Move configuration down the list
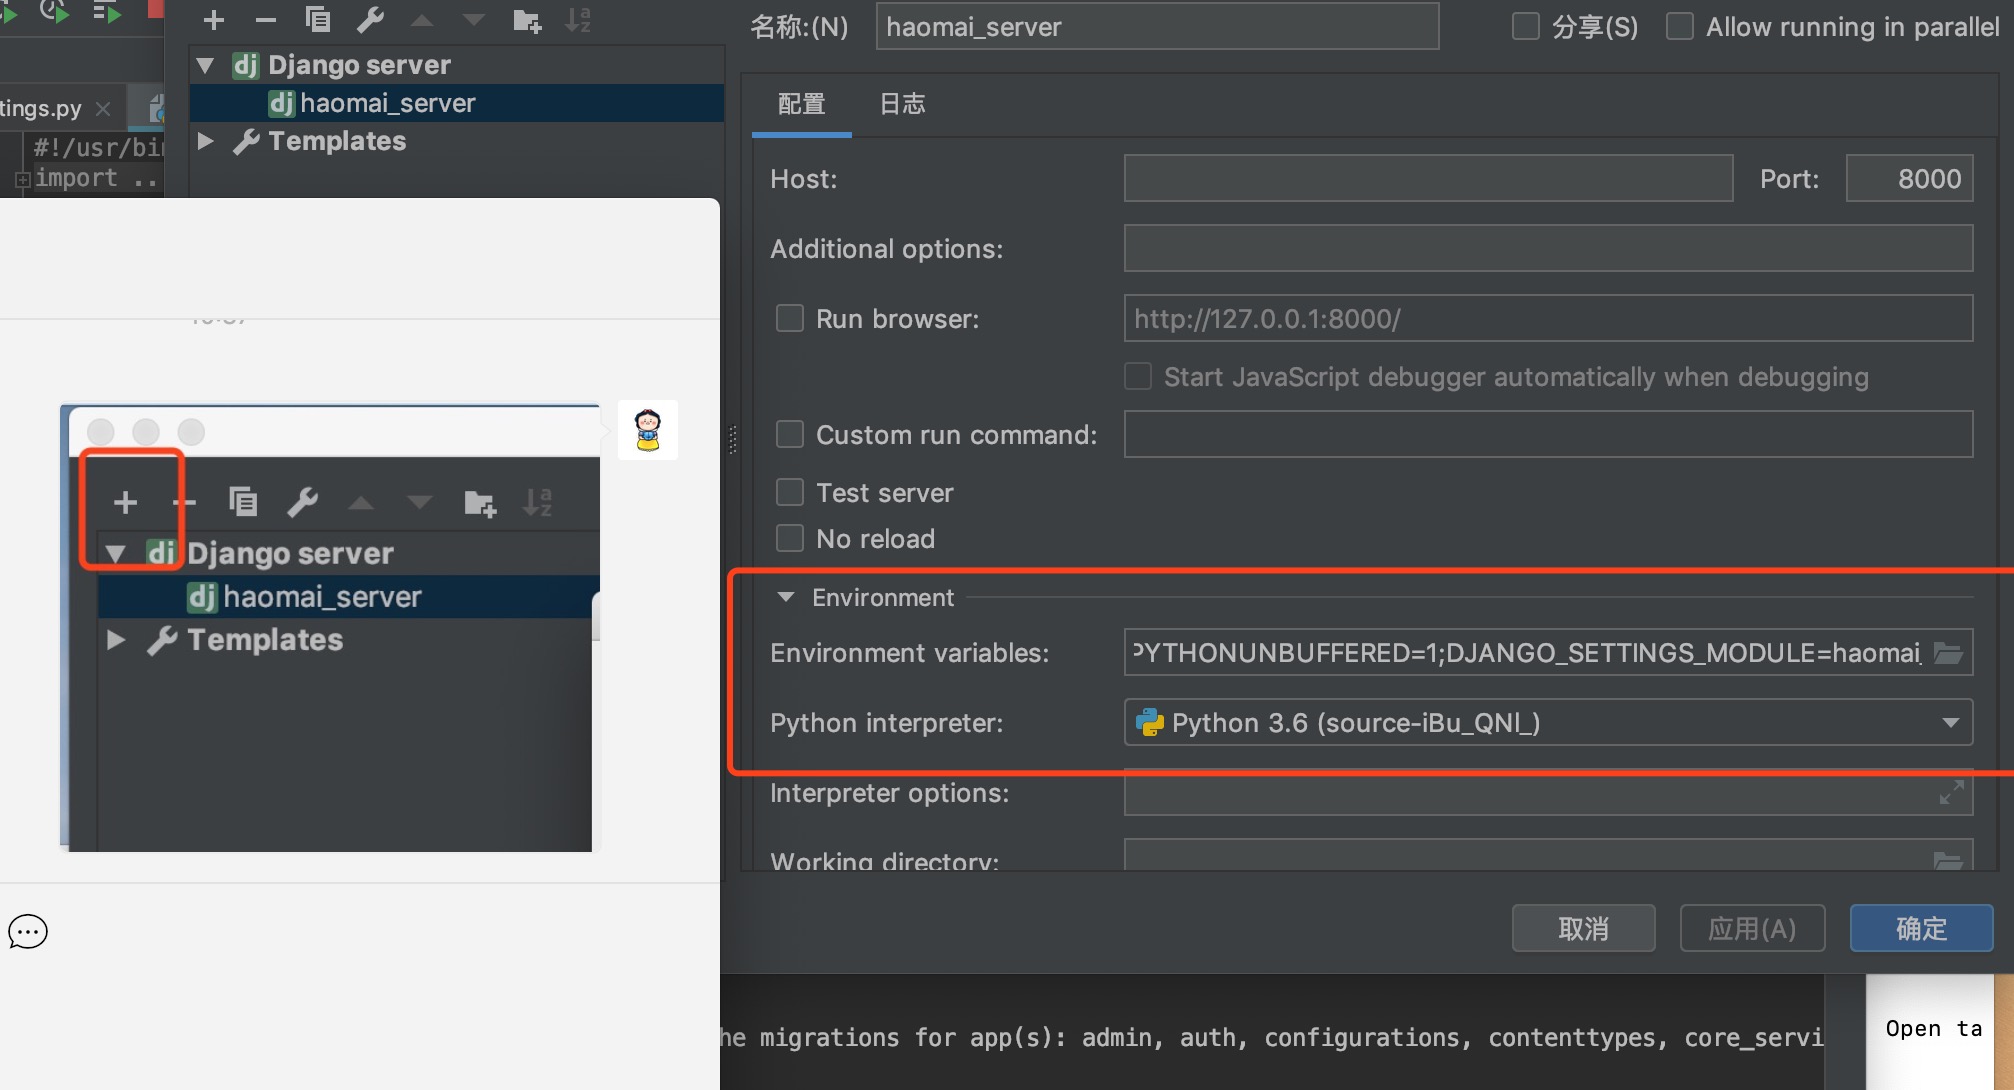Viewport: 2014px width, 1090px height. 473,19
